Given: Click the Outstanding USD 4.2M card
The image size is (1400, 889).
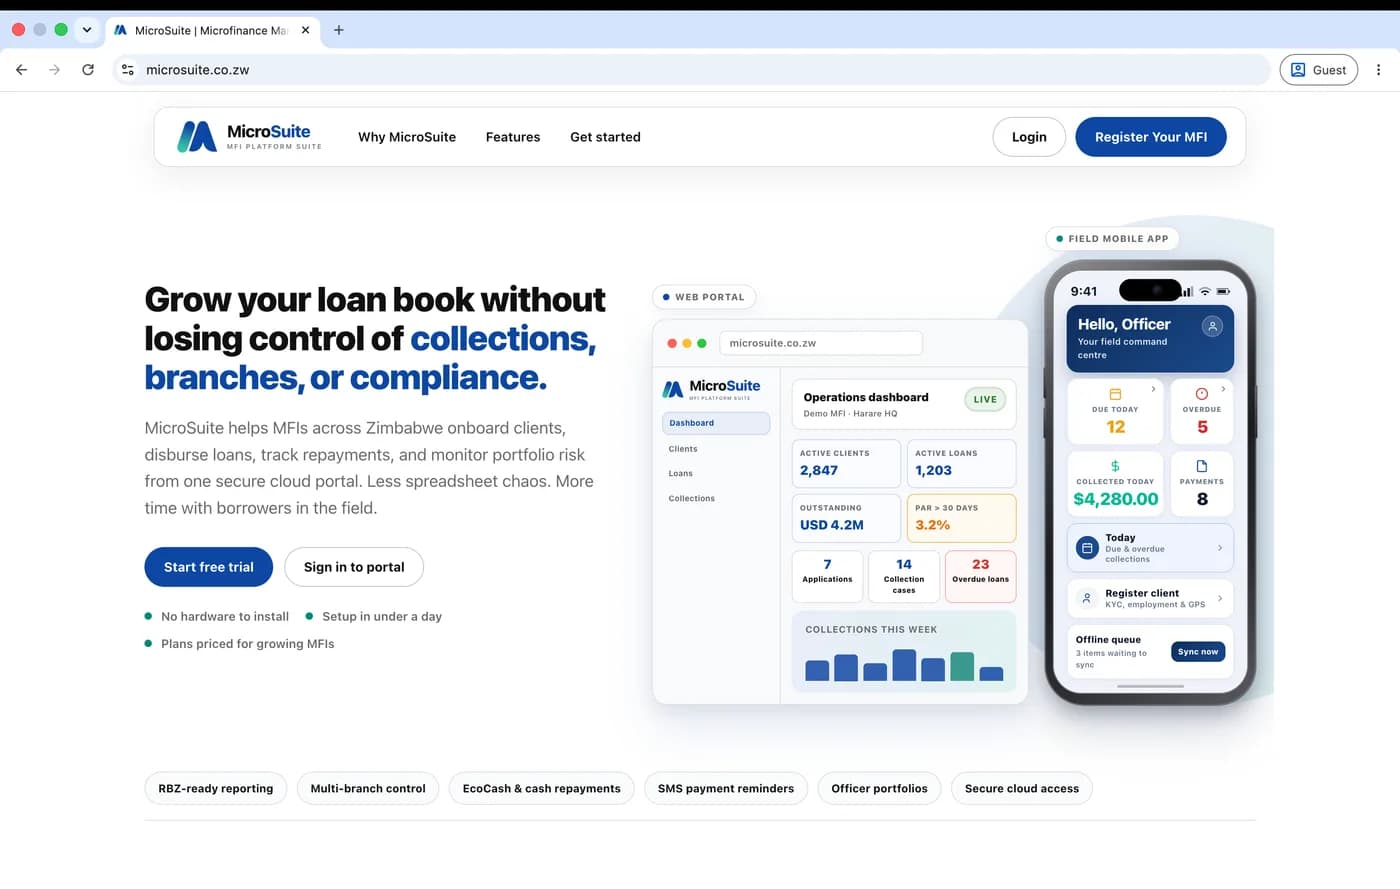Looking at the screenshot, I should click(x=846, y=518).
